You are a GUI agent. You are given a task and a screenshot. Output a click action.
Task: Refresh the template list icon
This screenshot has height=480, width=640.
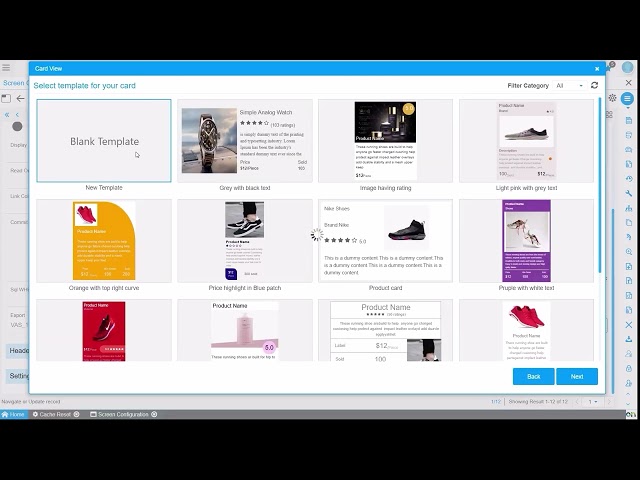pyautogui.click(x=594, y=85)
